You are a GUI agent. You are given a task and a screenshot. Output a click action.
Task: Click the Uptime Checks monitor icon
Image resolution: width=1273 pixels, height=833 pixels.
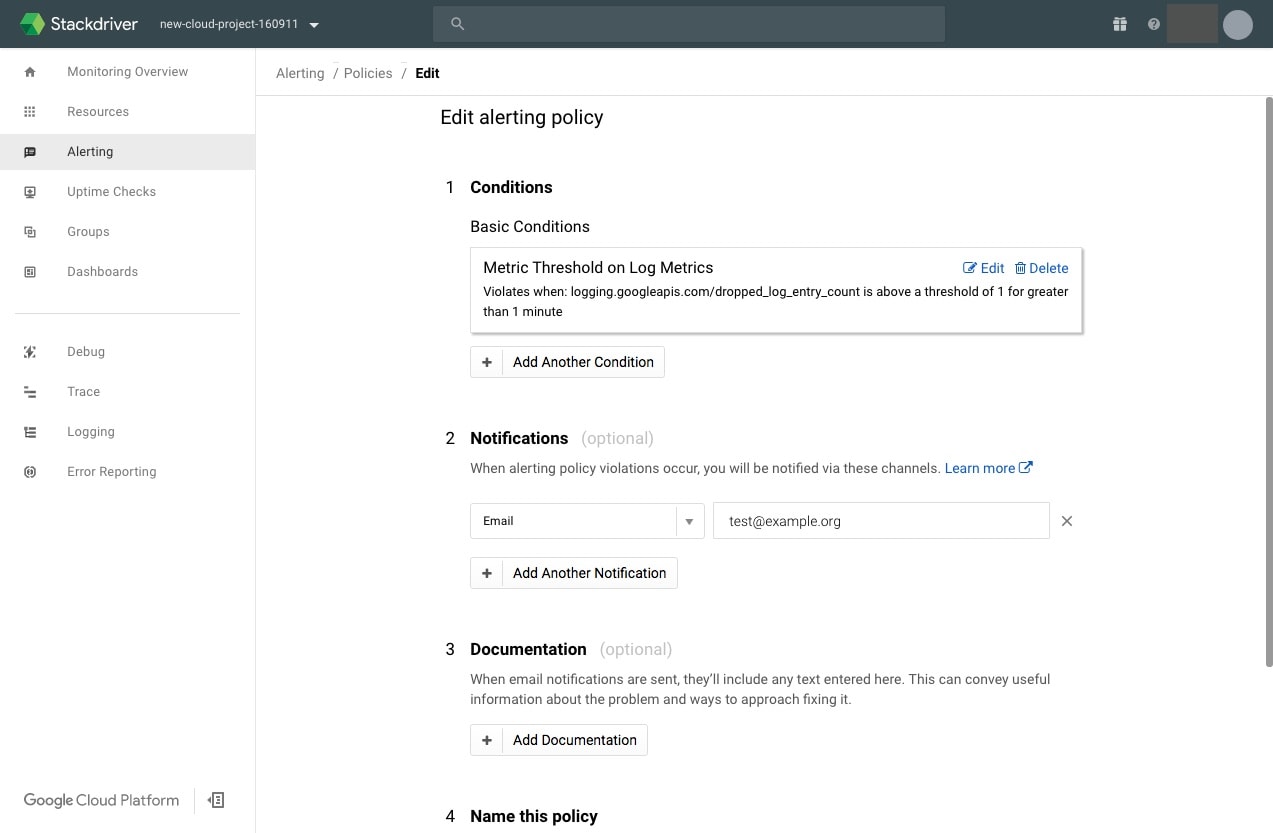point(30,192)
